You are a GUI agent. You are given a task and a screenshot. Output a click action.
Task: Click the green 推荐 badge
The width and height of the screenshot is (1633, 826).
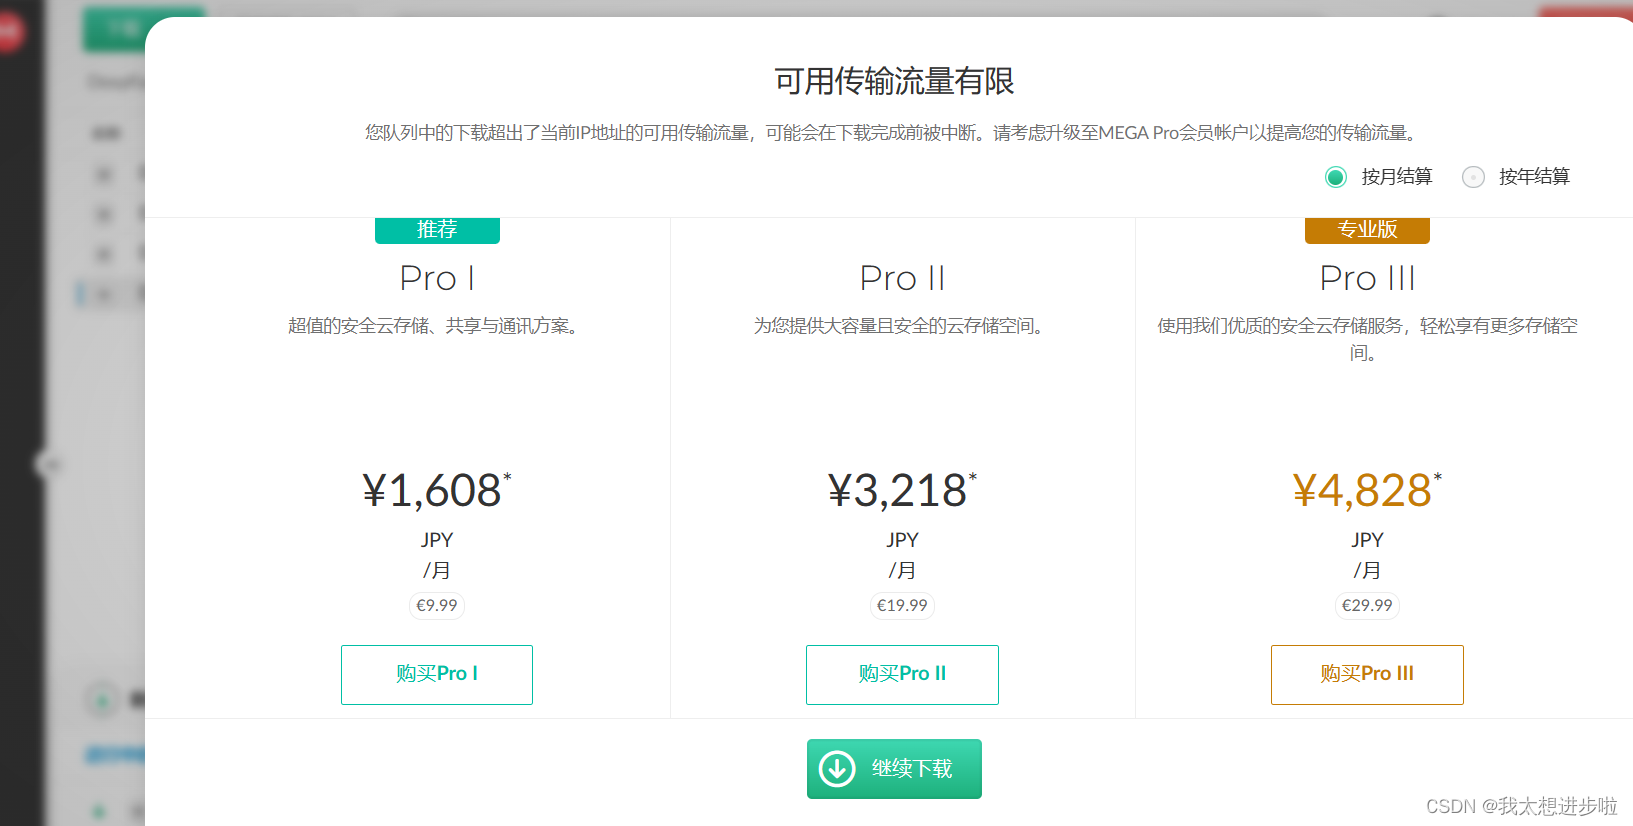coord(437,230)
